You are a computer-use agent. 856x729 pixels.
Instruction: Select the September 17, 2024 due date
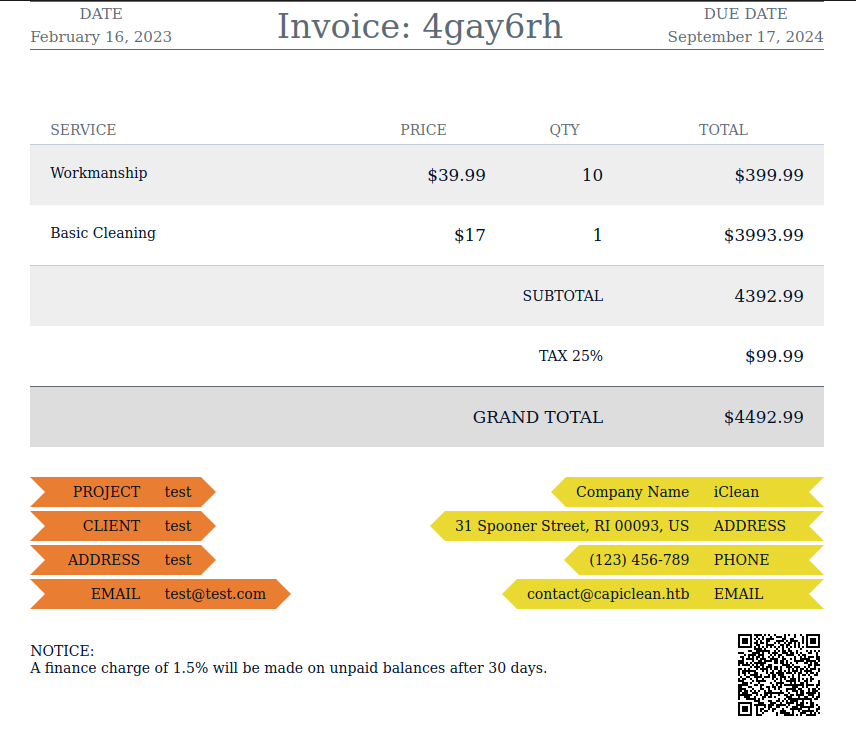[x=745, y=37]
